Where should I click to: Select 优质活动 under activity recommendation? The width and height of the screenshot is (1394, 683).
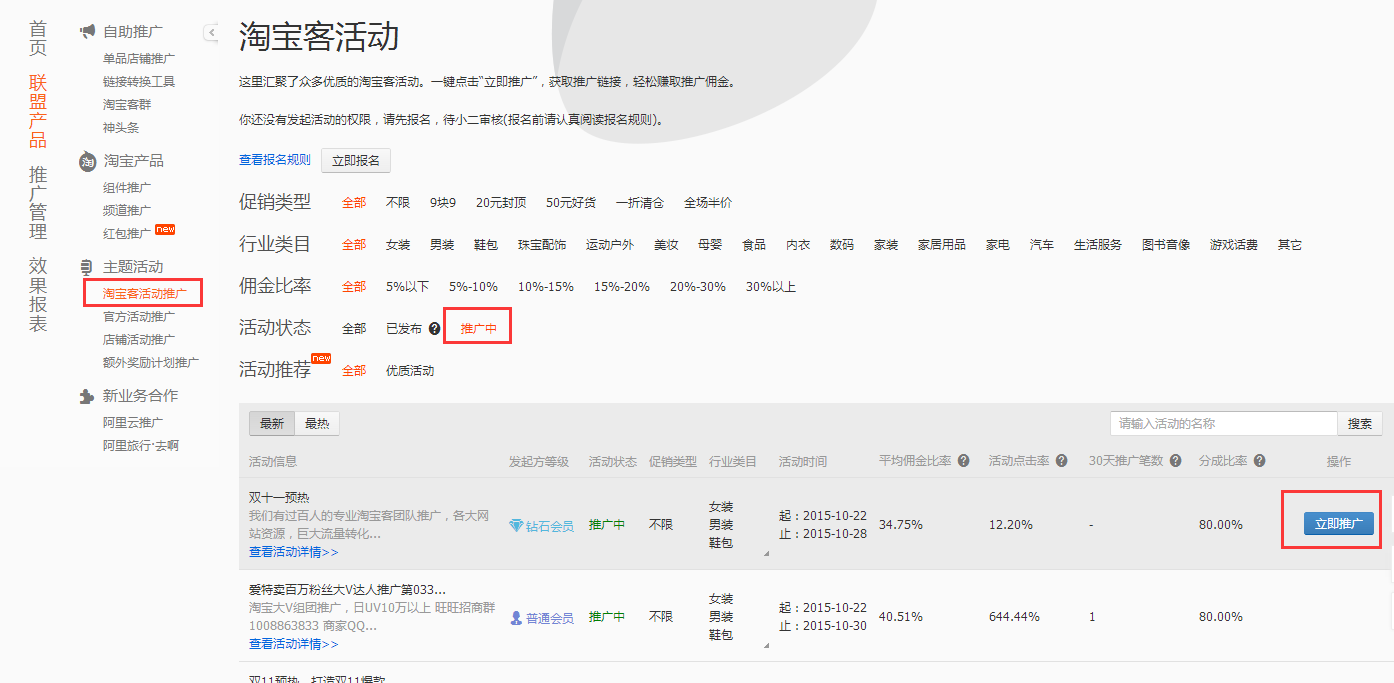coord(410,371)
